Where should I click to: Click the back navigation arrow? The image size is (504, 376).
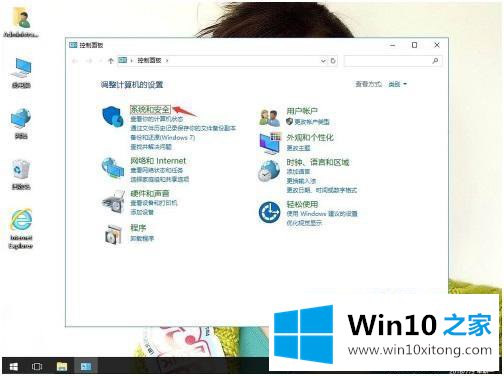(75, 61)
